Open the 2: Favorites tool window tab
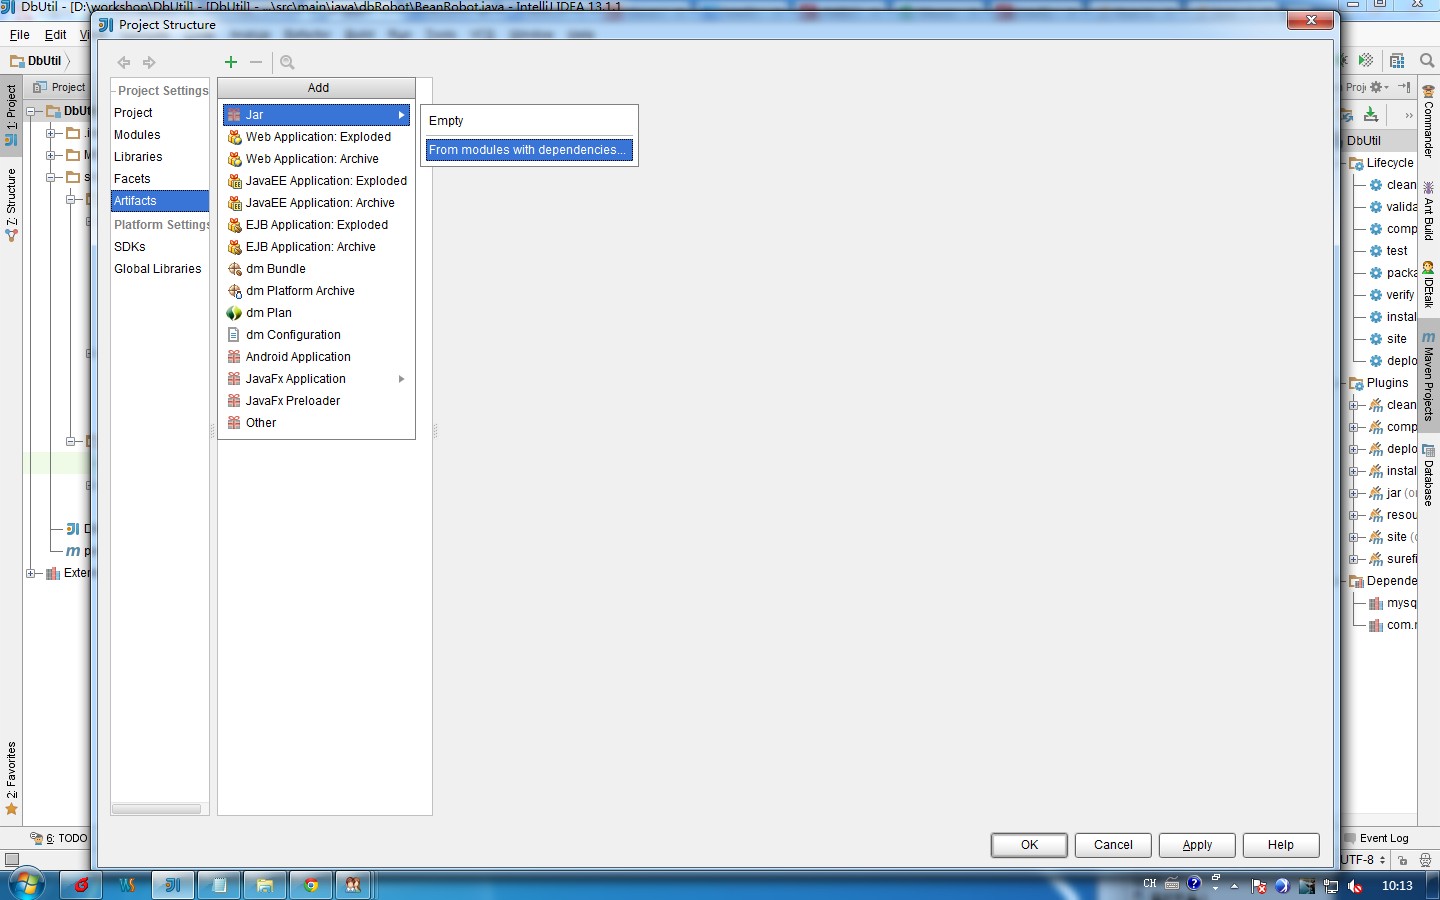 tap(11, 779)
